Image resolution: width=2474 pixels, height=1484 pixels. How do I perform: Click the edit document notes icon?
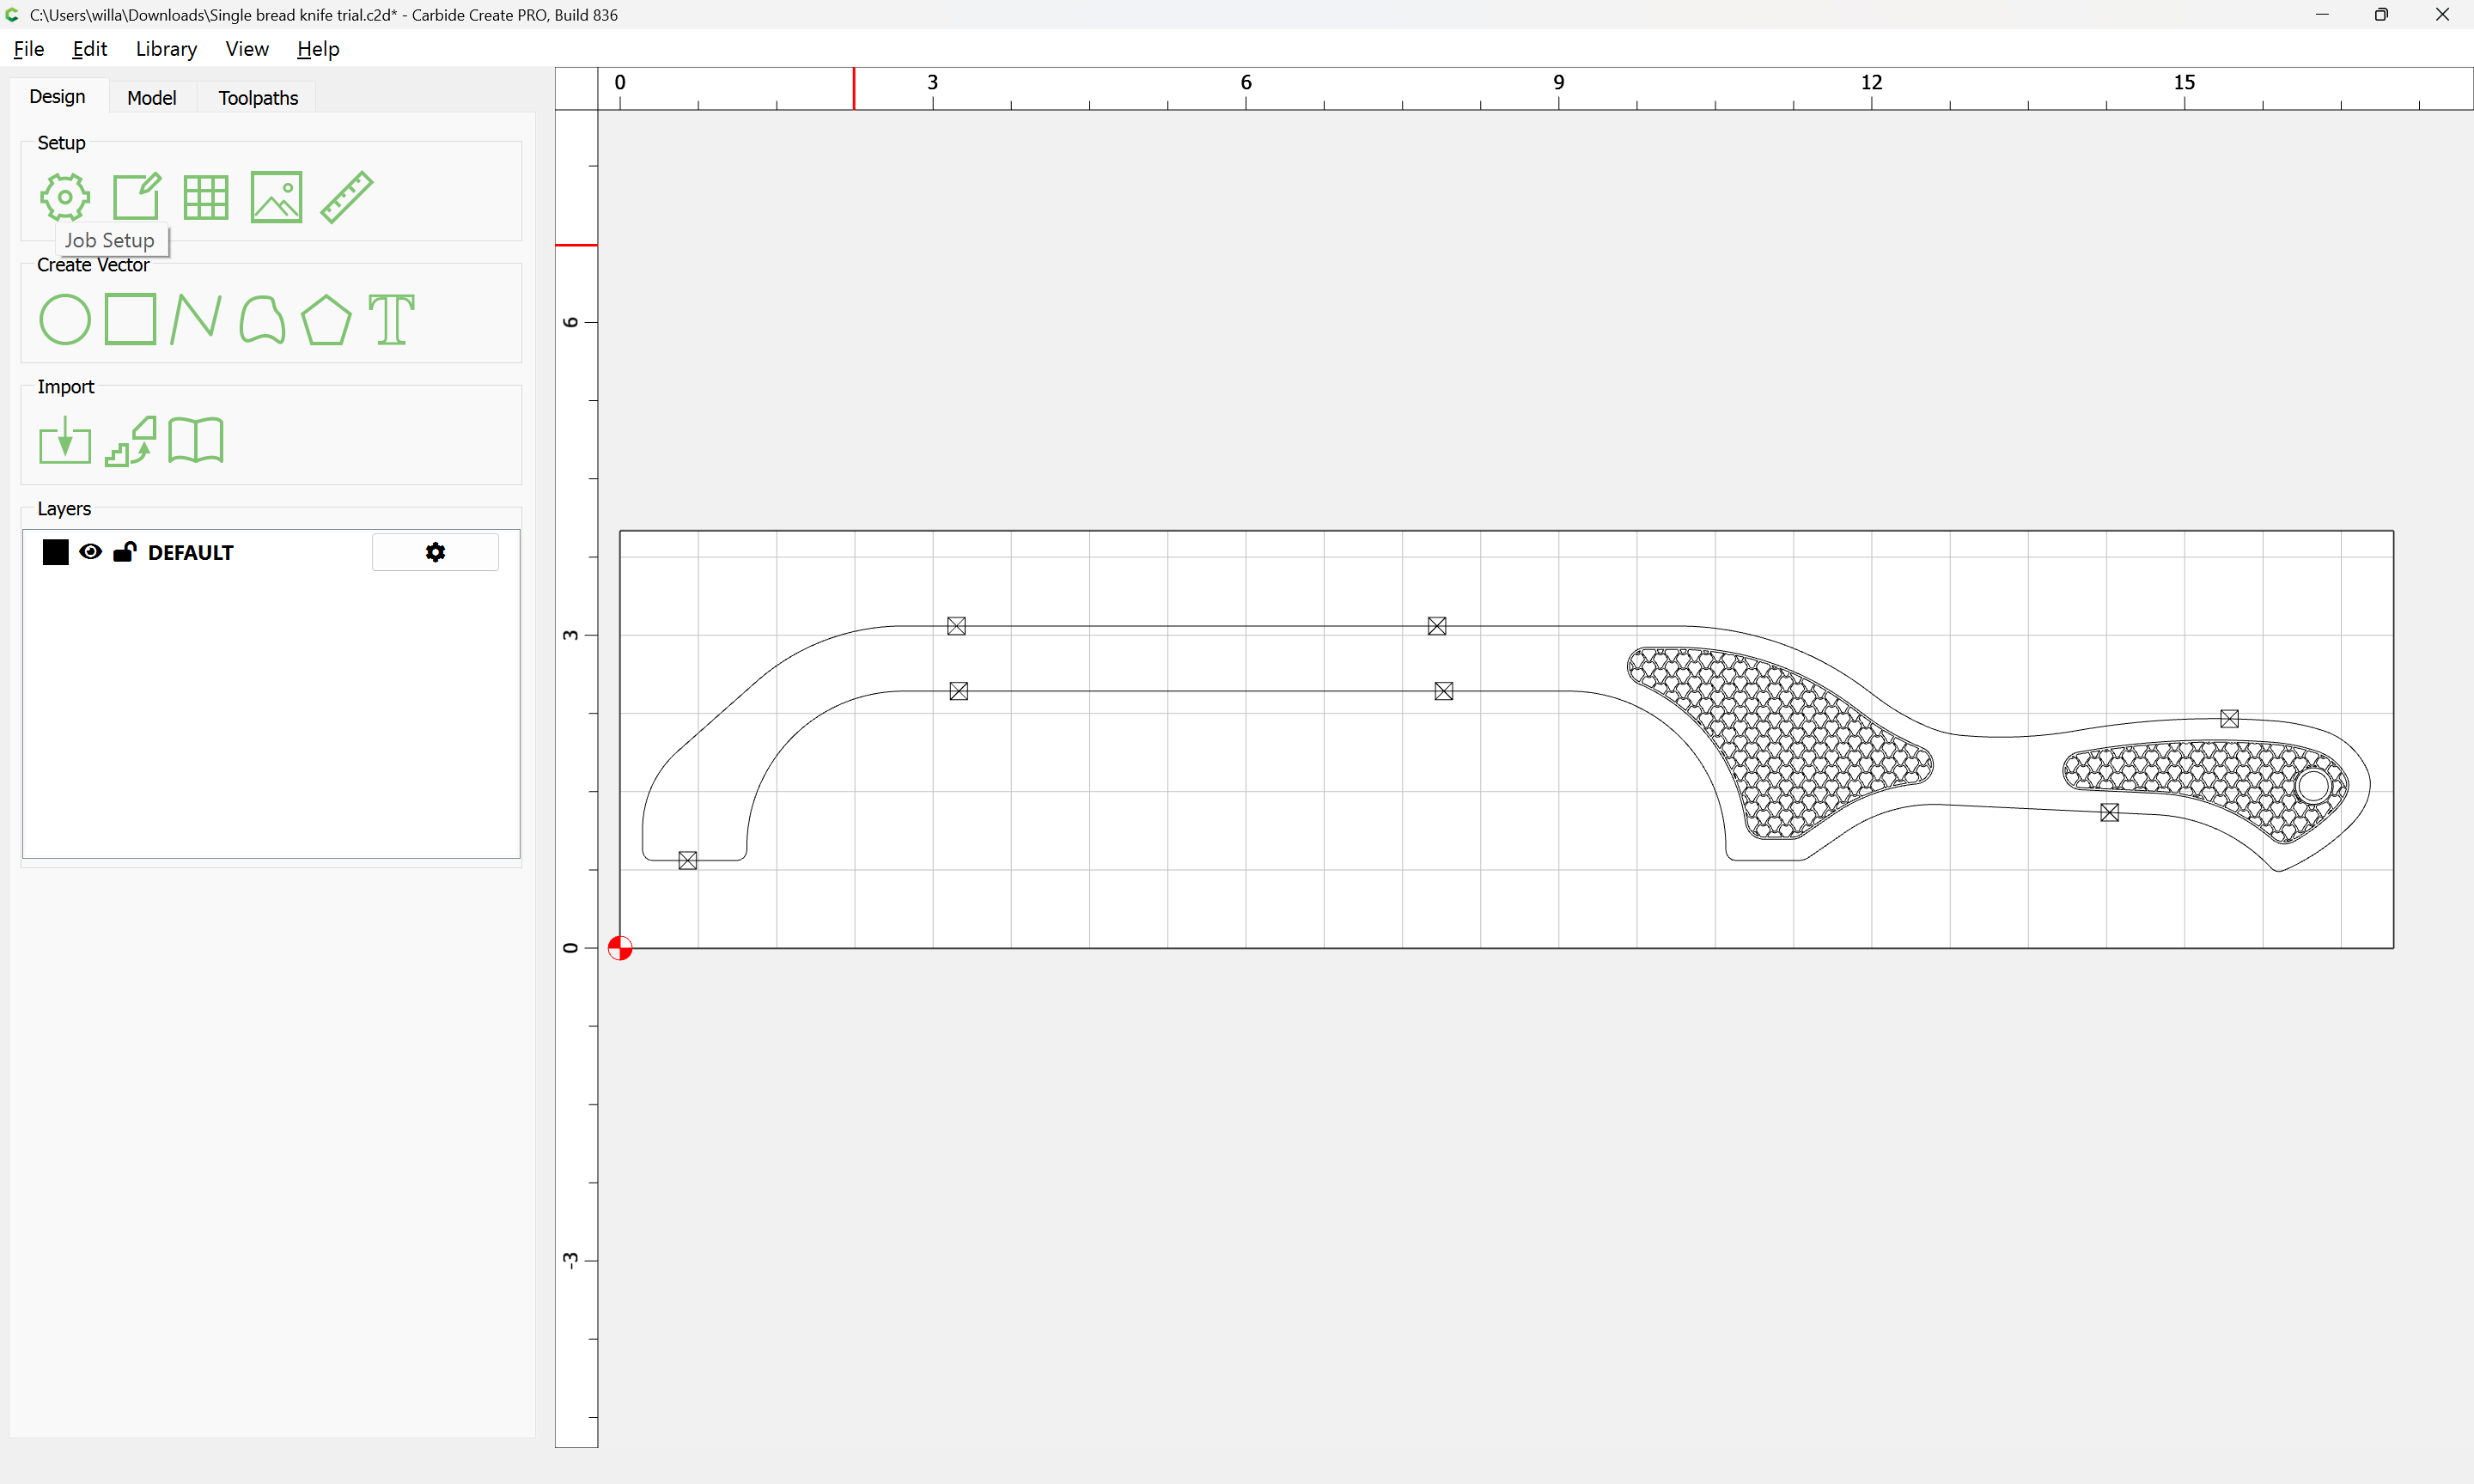click(136, 197)
